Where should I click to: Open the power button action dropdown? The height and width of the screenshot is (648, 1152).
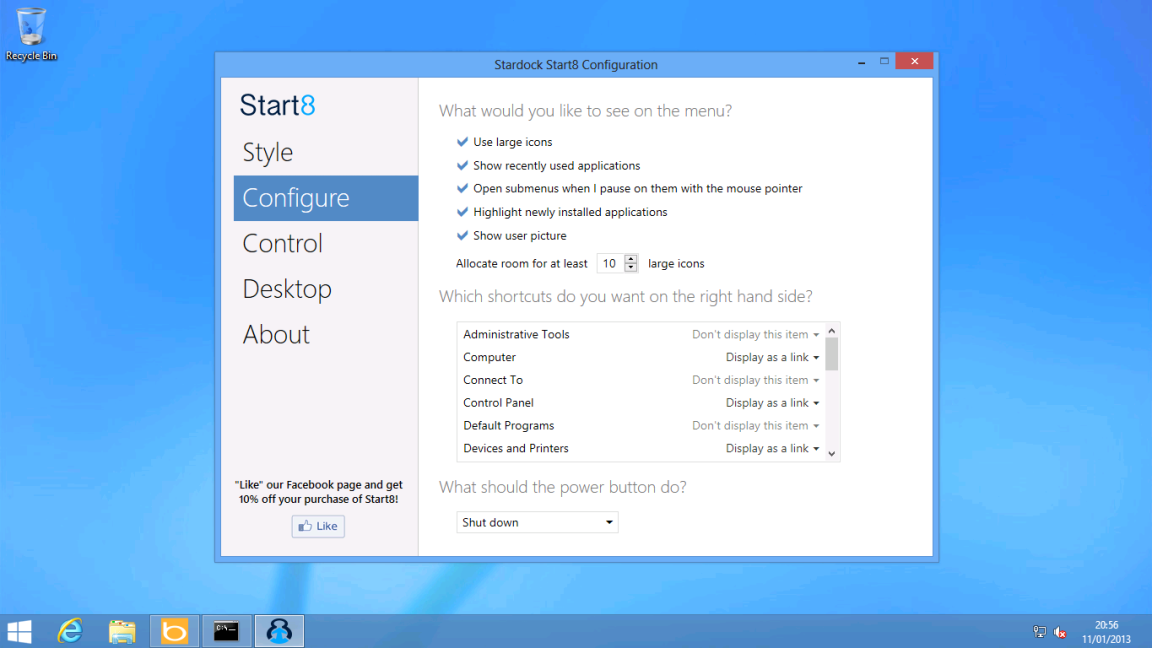click(x=537, y=521)
